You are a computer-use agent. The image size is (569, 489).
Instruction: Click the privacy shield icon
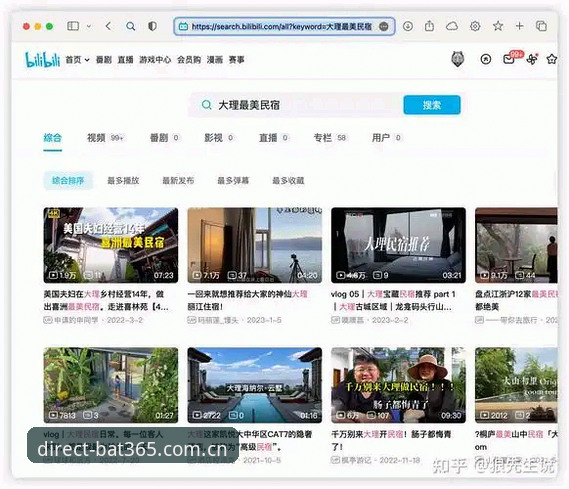click(x=152, y=26)
